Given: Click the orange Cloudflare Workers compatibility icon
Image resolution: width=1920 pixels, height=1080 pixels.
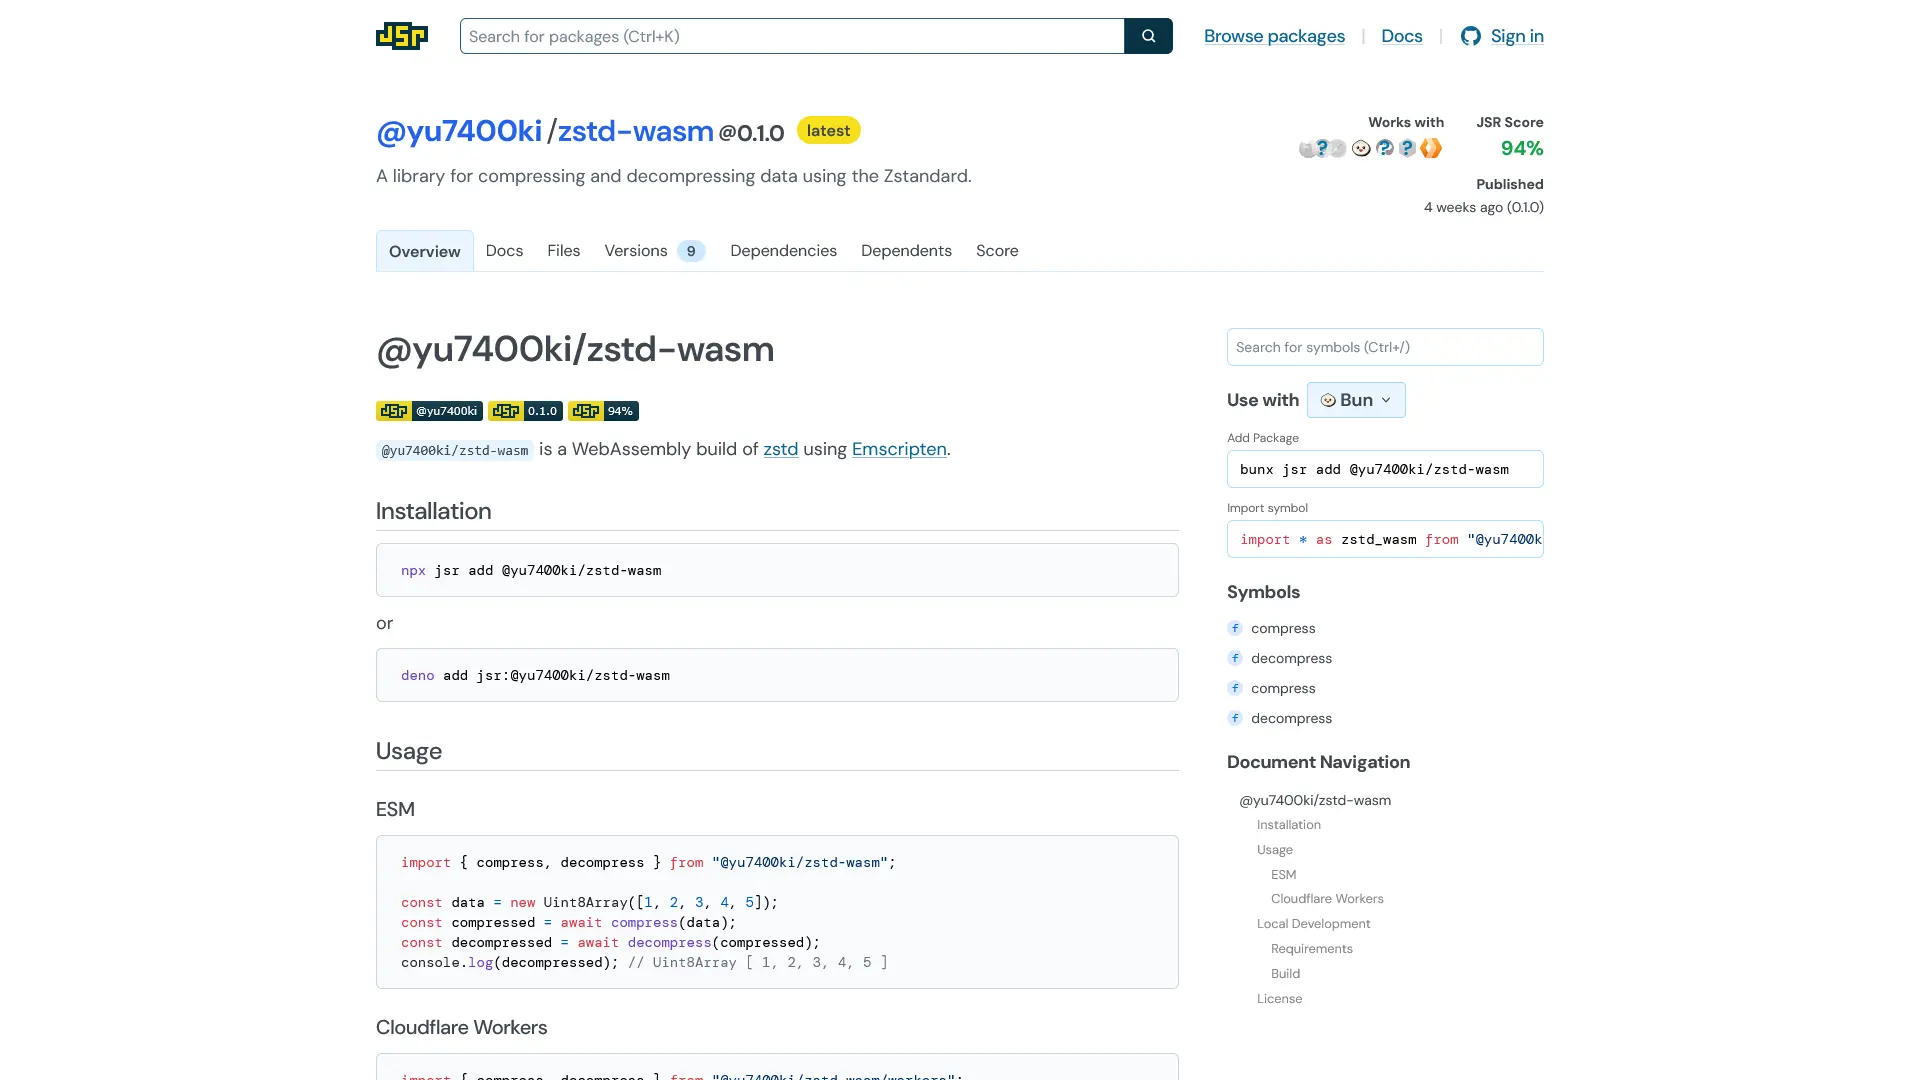Looking at the screenshot, I should [1431, 148].
